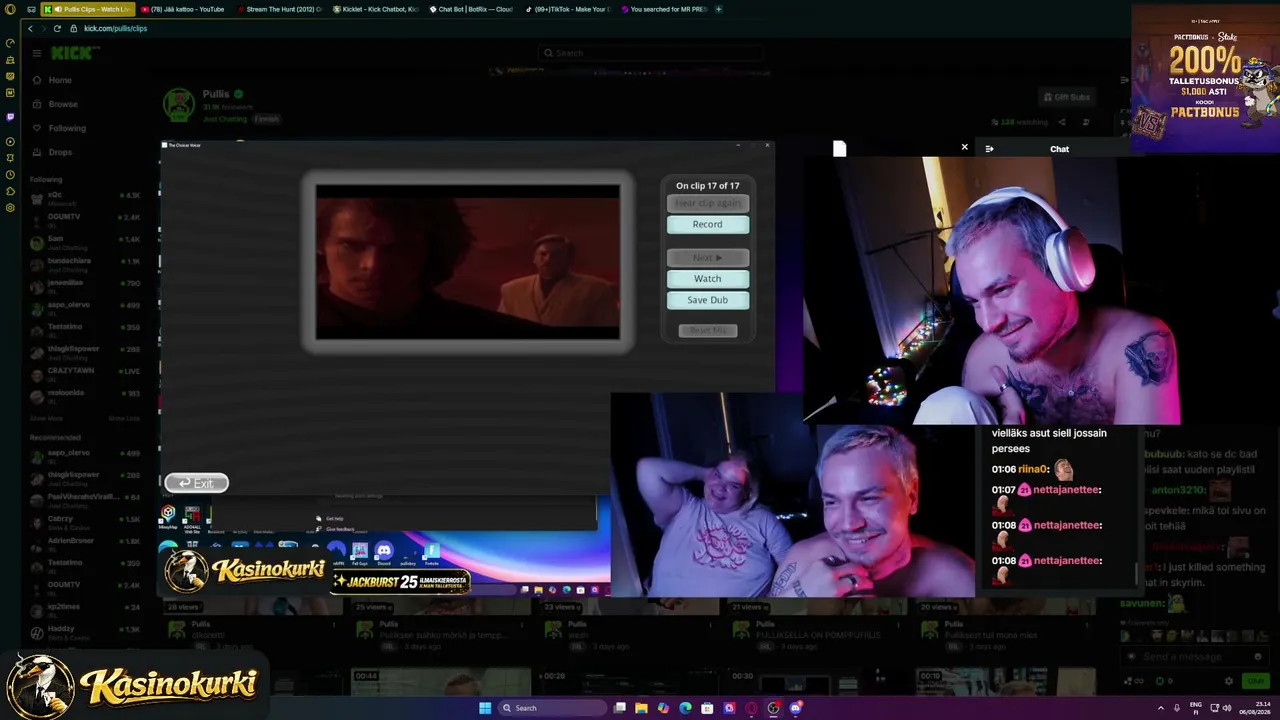Screen dimensions: 1280x720
Task: Click the Pullis channel avatar
Action: pyautogui.click(x=179, y=104)
